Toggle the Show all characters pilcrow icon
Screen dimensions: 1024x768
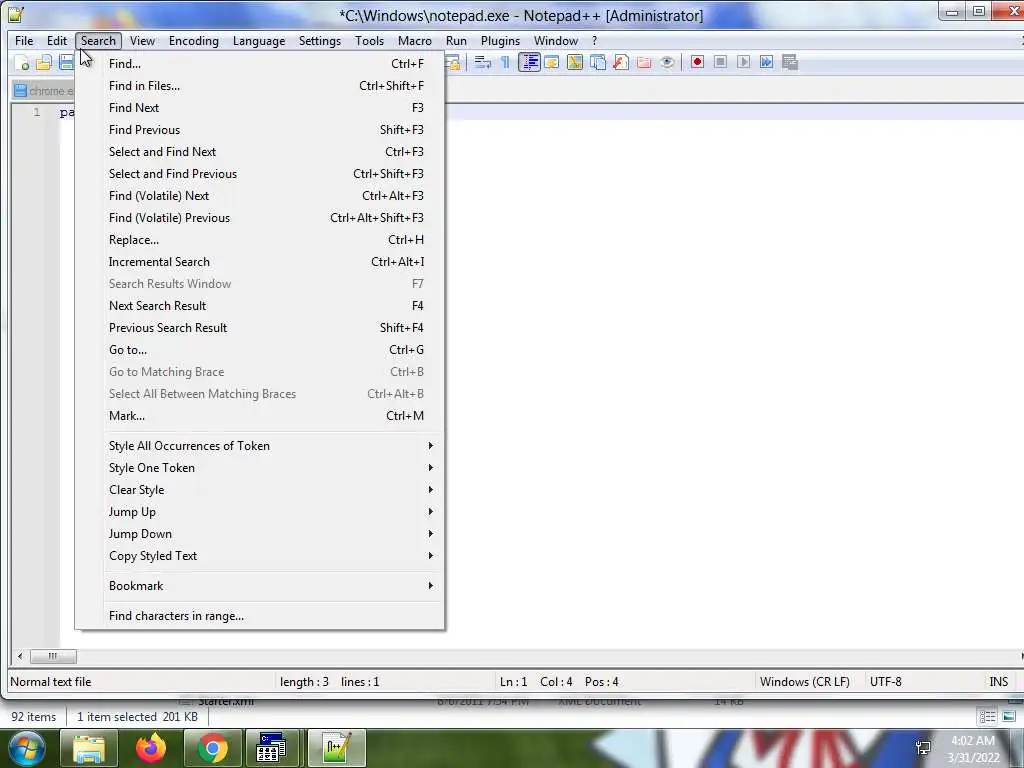point(505,63)
